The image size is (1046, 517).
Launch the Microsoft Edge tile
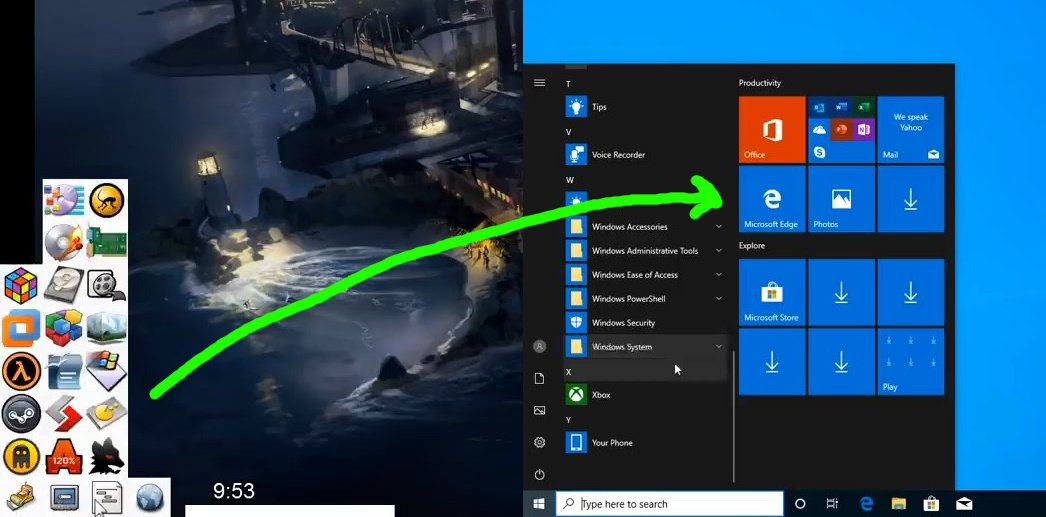(x=772, y=199)
